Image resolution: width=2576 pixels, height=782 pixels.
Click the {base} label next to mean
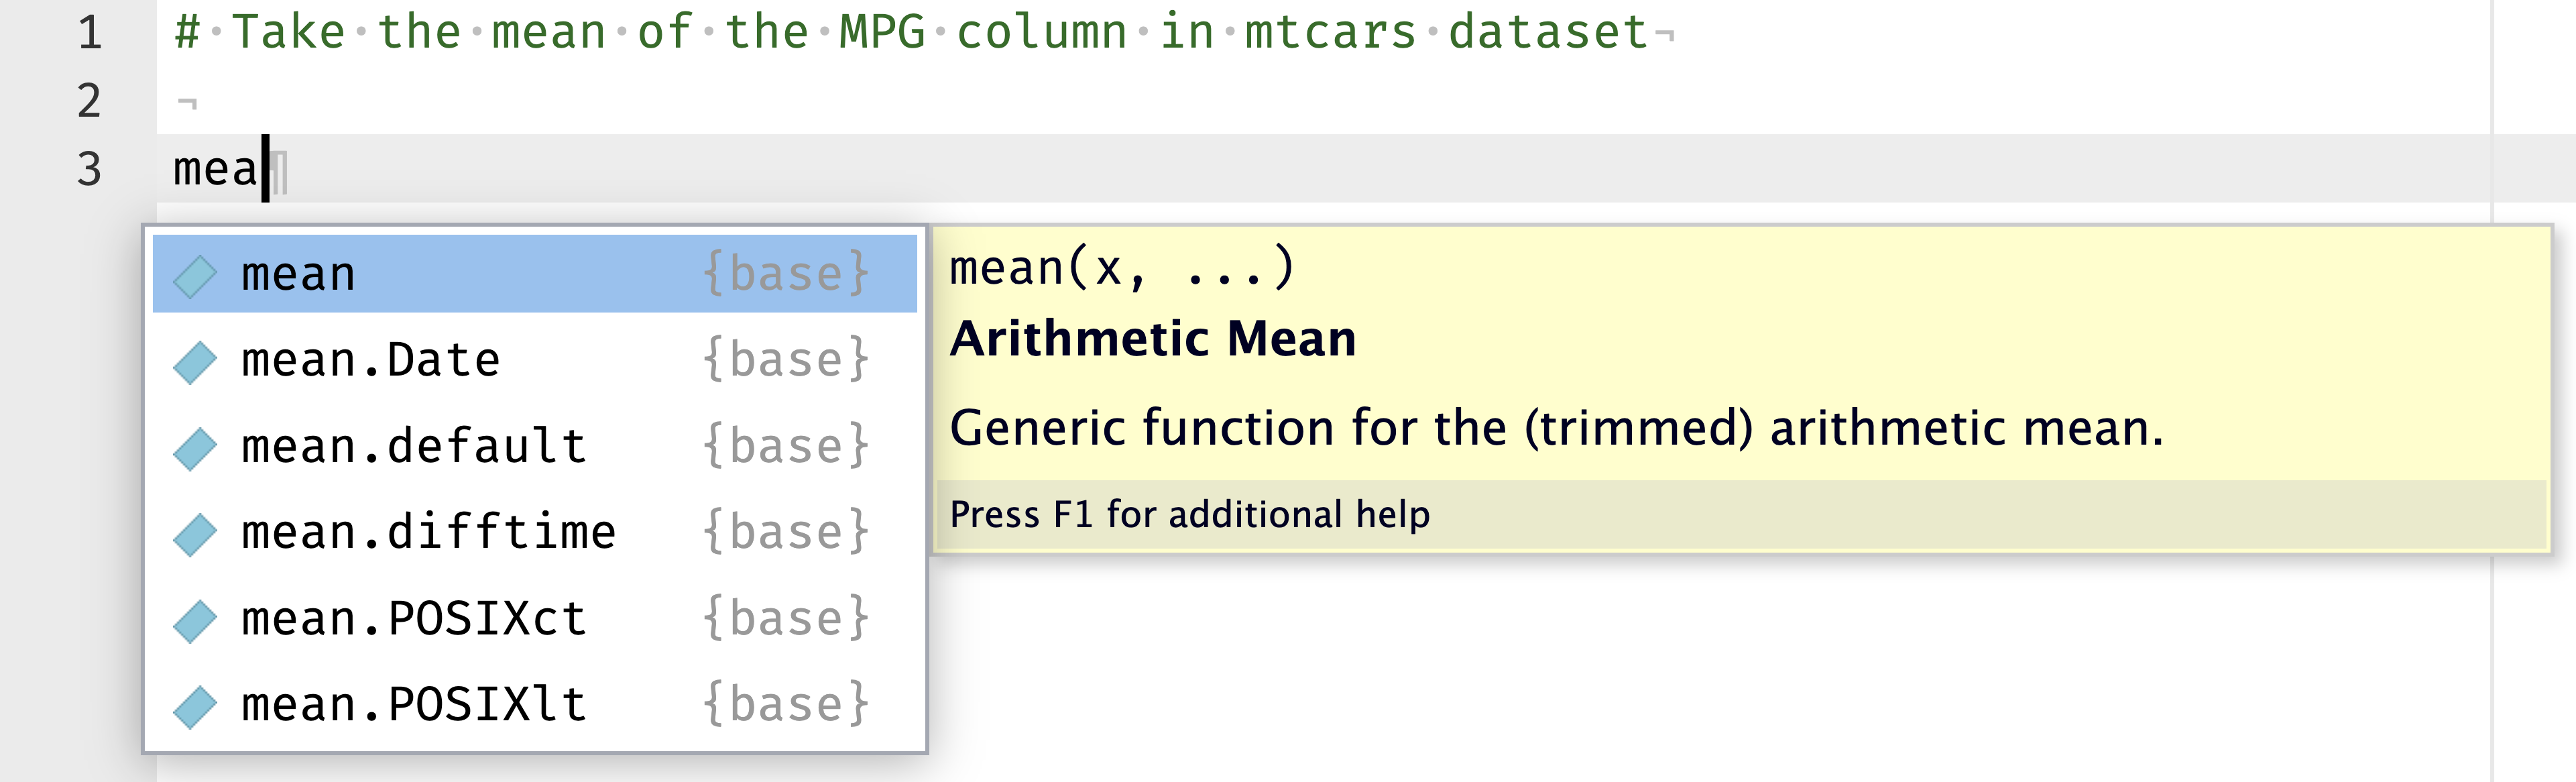pos(786,274)
